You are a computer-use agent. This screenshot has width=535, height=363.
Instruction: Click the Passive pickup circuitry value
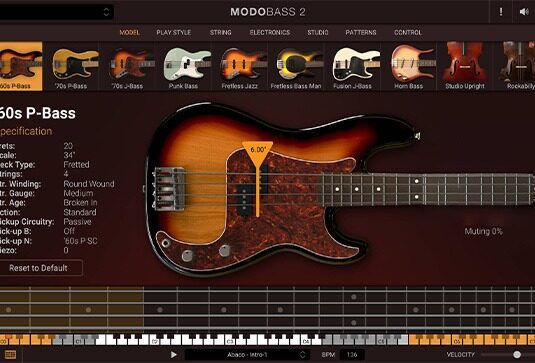pyautogui.click(x=77, y=222)
